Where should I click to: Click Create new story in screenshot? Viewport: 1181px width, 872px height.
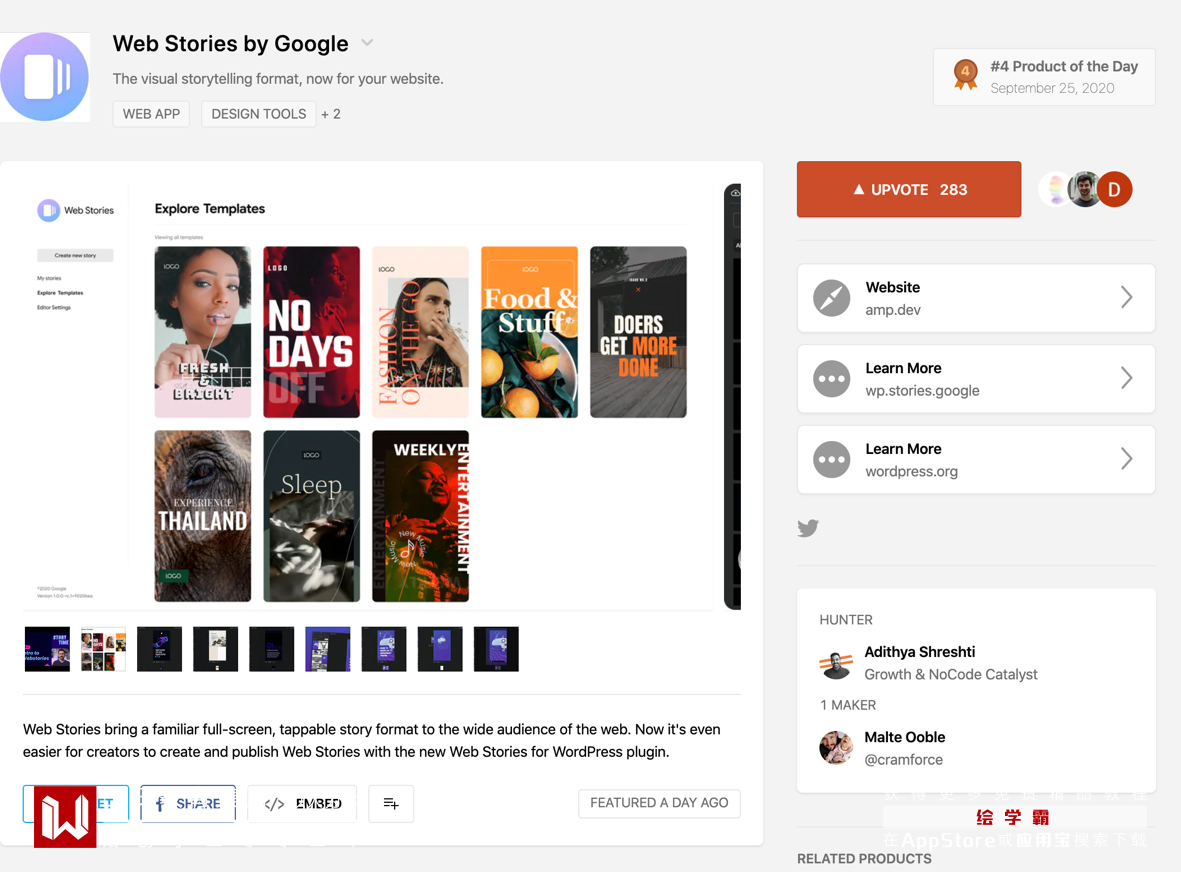click(75, 255)
